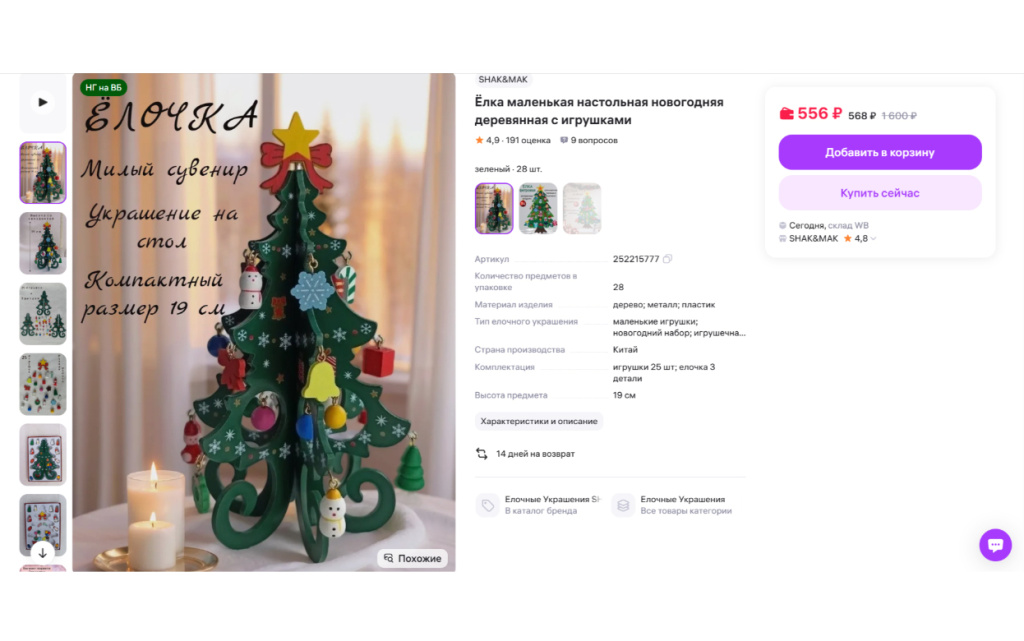1024x641 pixels.
Task: Select the second gallery thumbnail
Action: 42,243
